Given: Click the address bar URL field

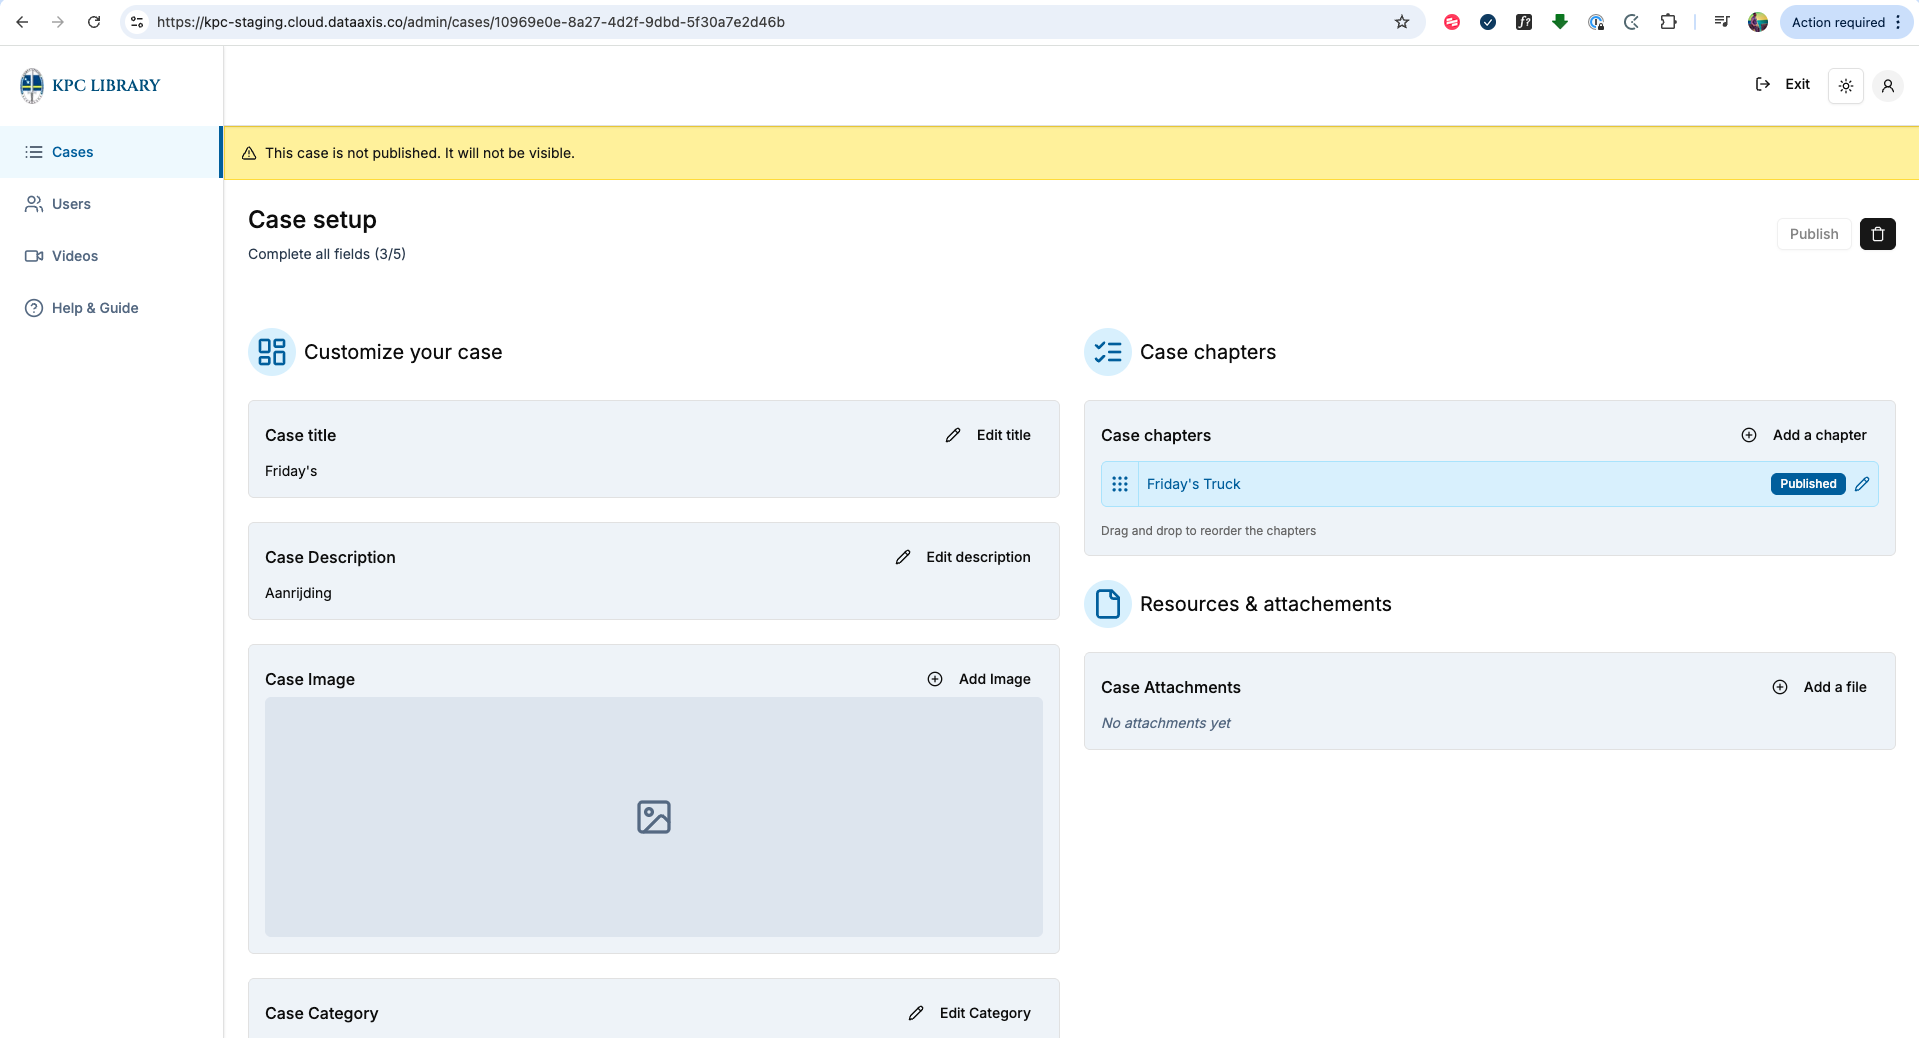Looking at the screenshot, I should click(x=770, y=22).
